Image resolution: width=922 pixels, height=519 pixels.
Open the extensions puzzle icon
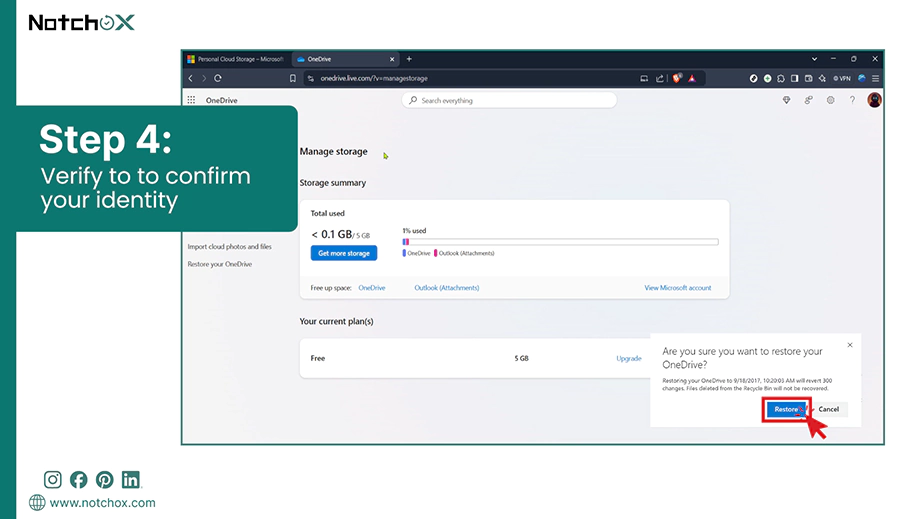(781, 78)
